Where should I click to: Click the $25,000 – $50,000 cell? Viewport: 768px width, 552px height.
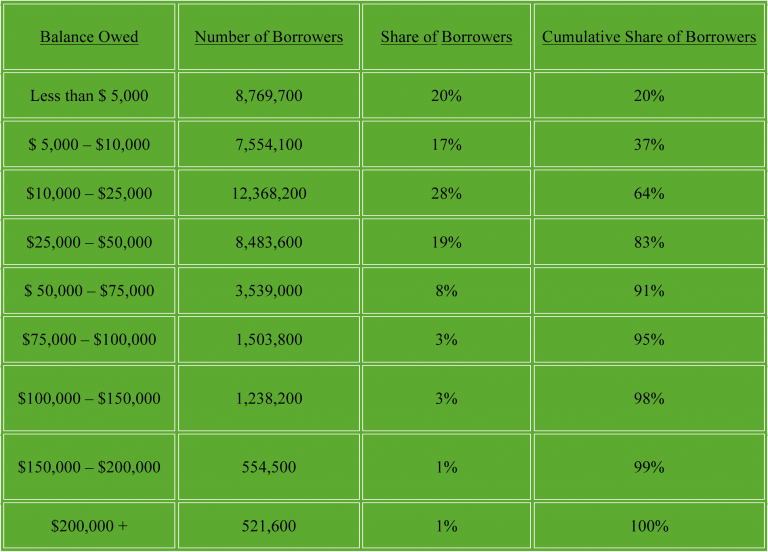(89, 241)
